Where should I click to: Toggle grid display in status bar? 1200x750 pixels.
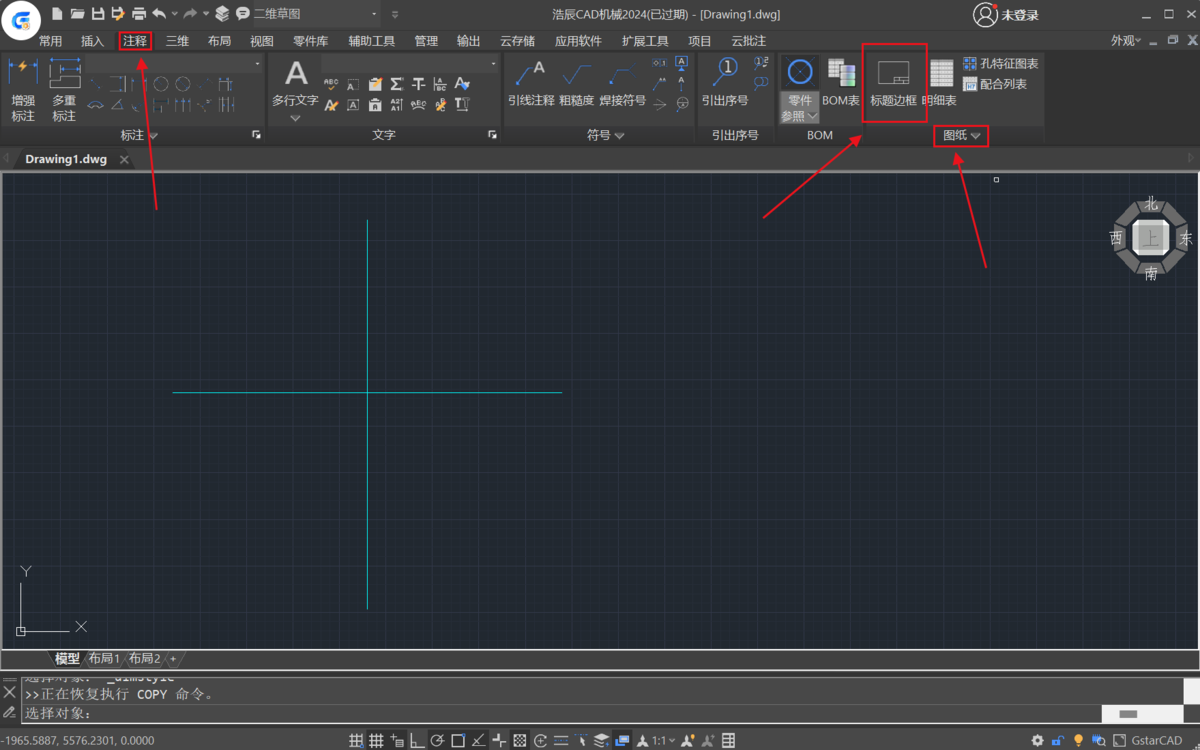(377, 741)
